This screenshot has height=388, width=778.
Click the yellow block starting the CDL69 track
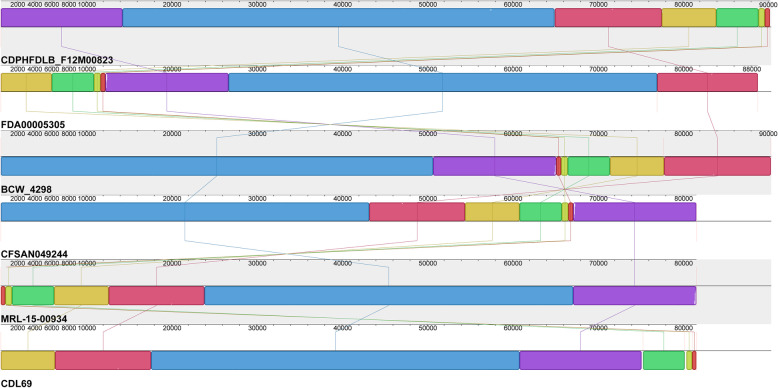28,360
